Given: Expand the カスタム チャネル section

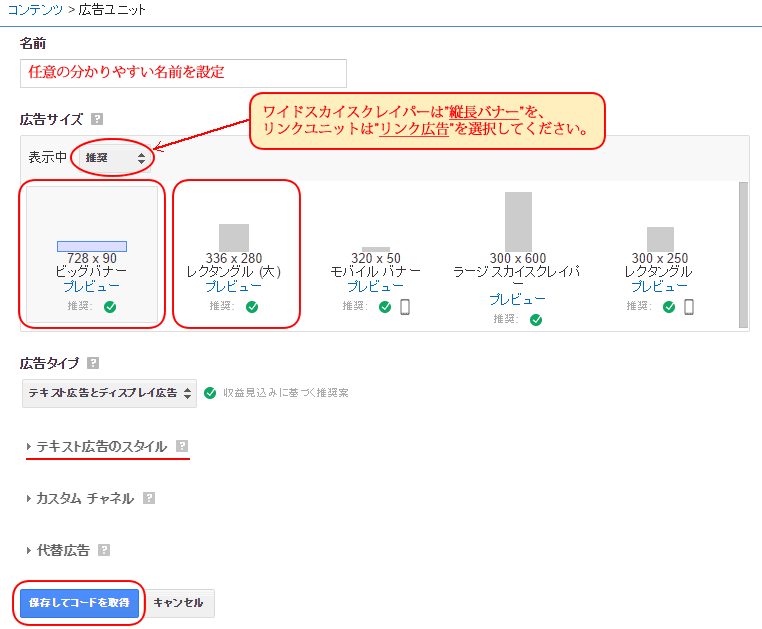Looking at the screenshot, I should click(x=84, y=498).
